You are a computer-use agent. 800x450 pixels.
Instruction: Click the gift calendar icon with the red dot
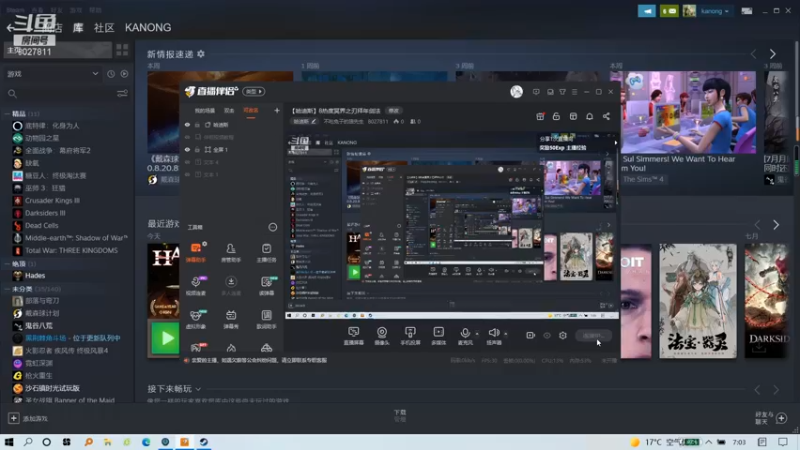[x=540, y=116]
